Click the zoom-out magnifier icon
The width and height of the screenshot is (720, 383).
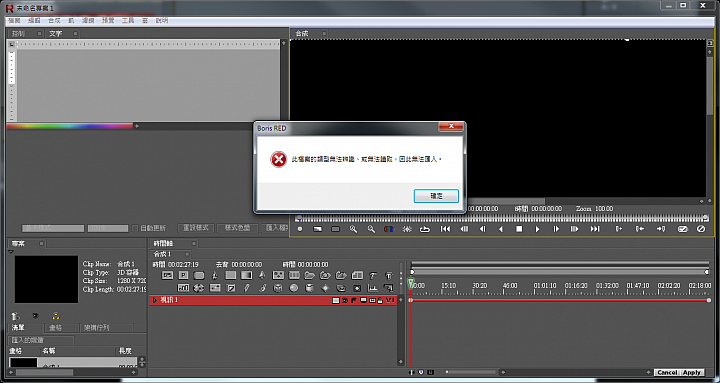point(371,229)
